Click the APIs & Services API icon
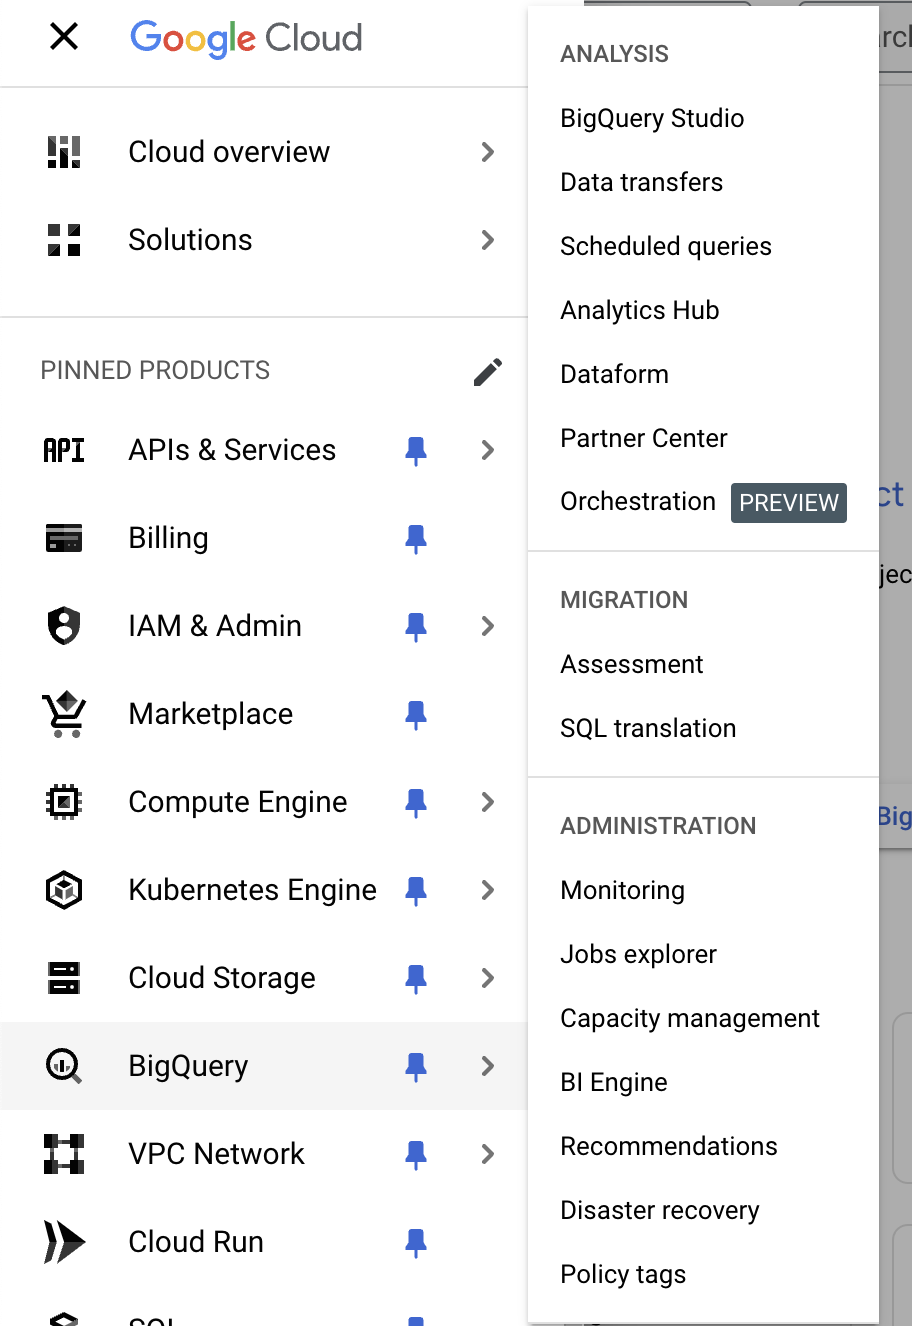The image size is (912, 1326). (x=64, y=450)
